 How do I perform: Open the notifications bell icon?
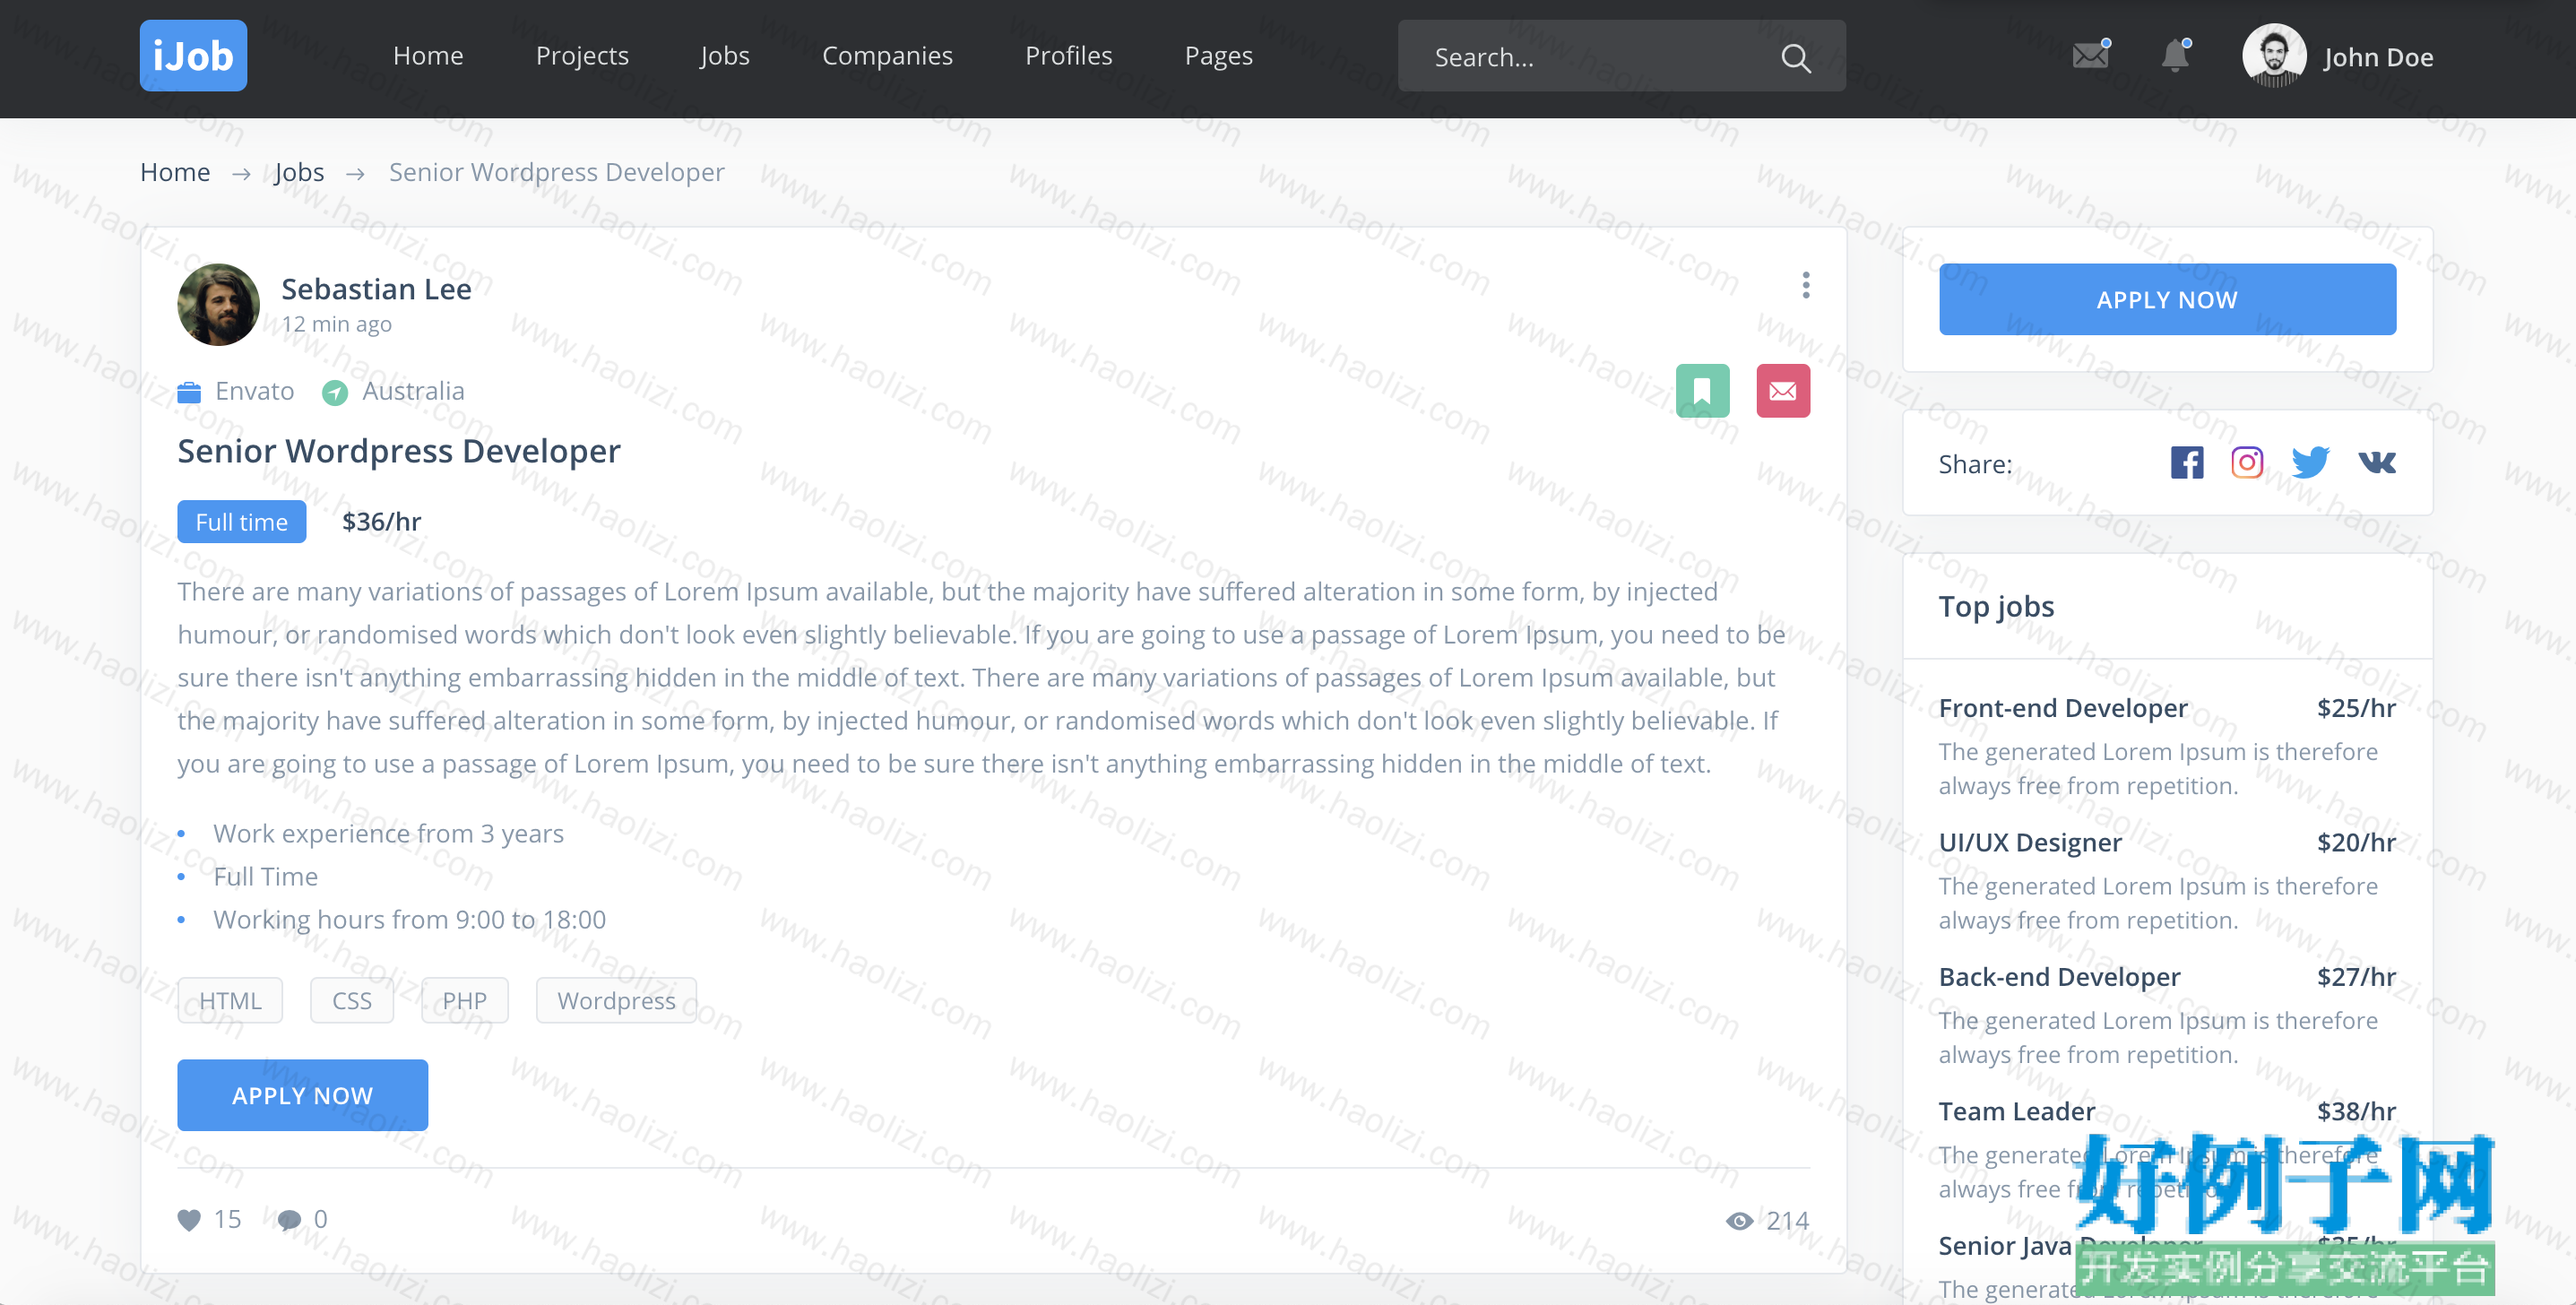[x=2175, y=55]
